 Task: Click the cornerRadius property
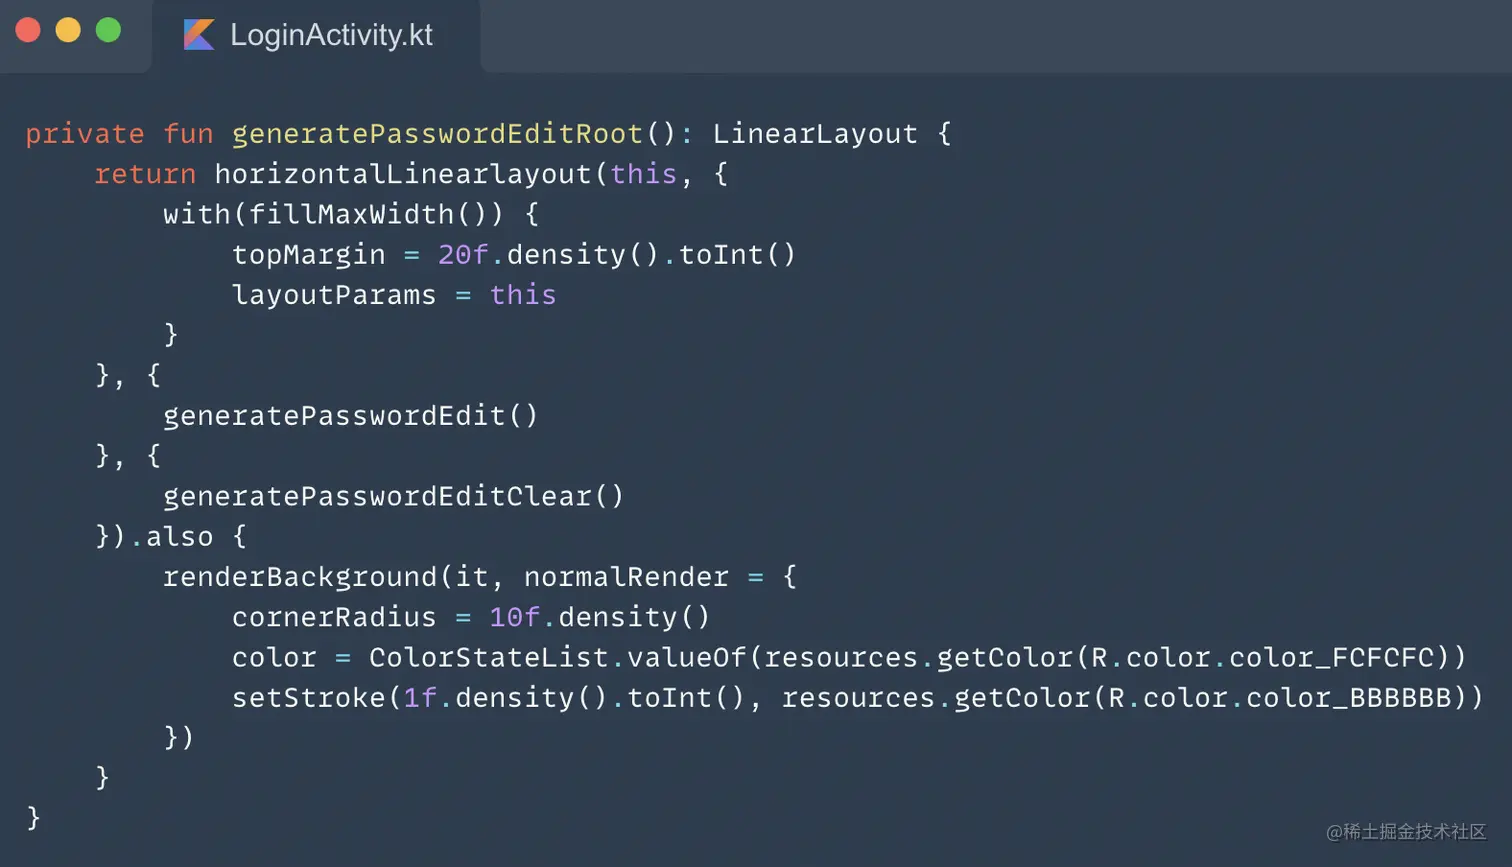click(334, 617)
